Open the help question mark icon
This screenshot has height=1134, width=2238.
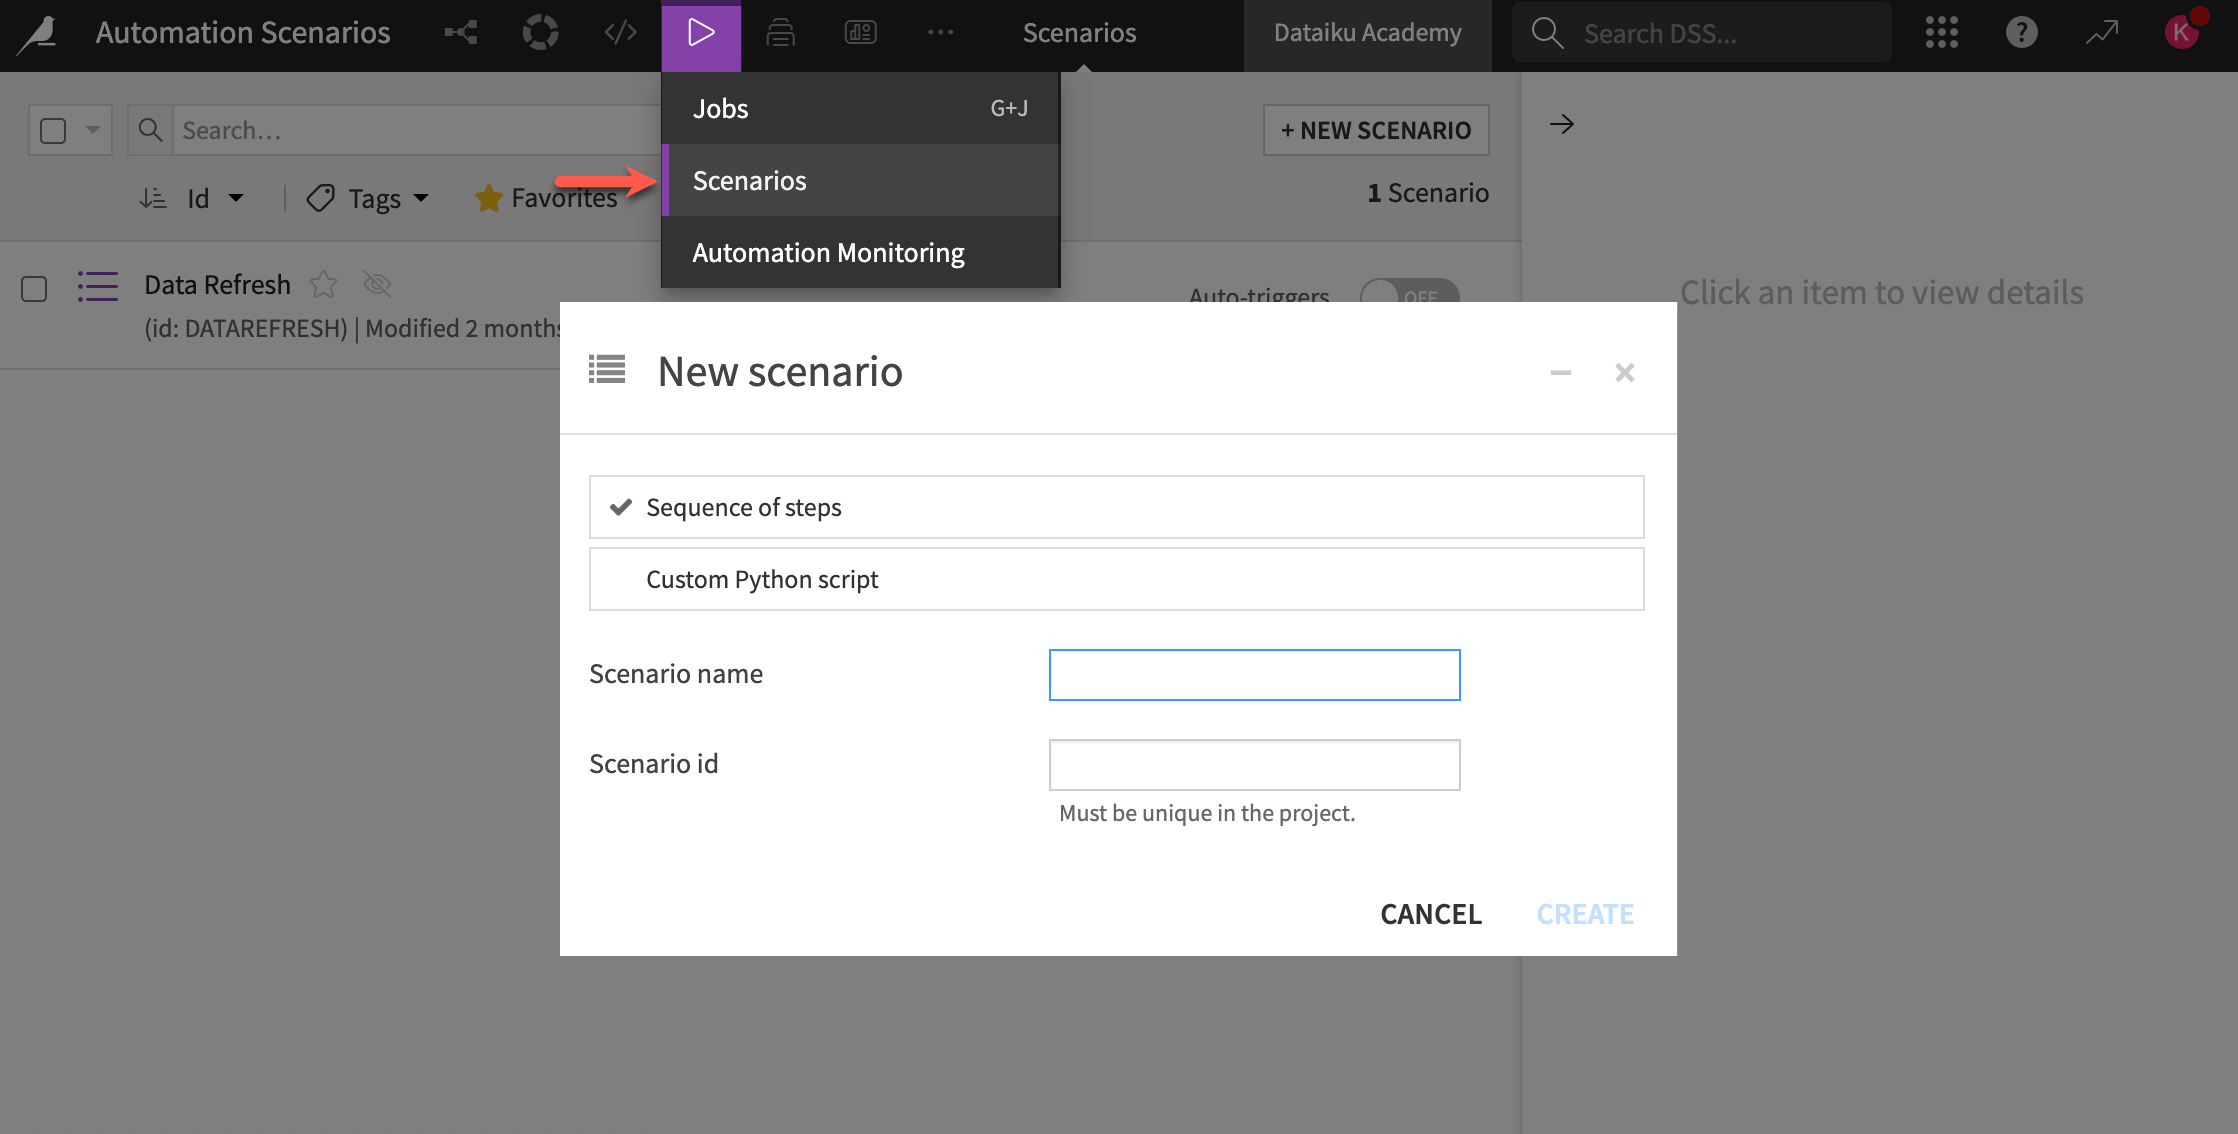coord(2022,33)
